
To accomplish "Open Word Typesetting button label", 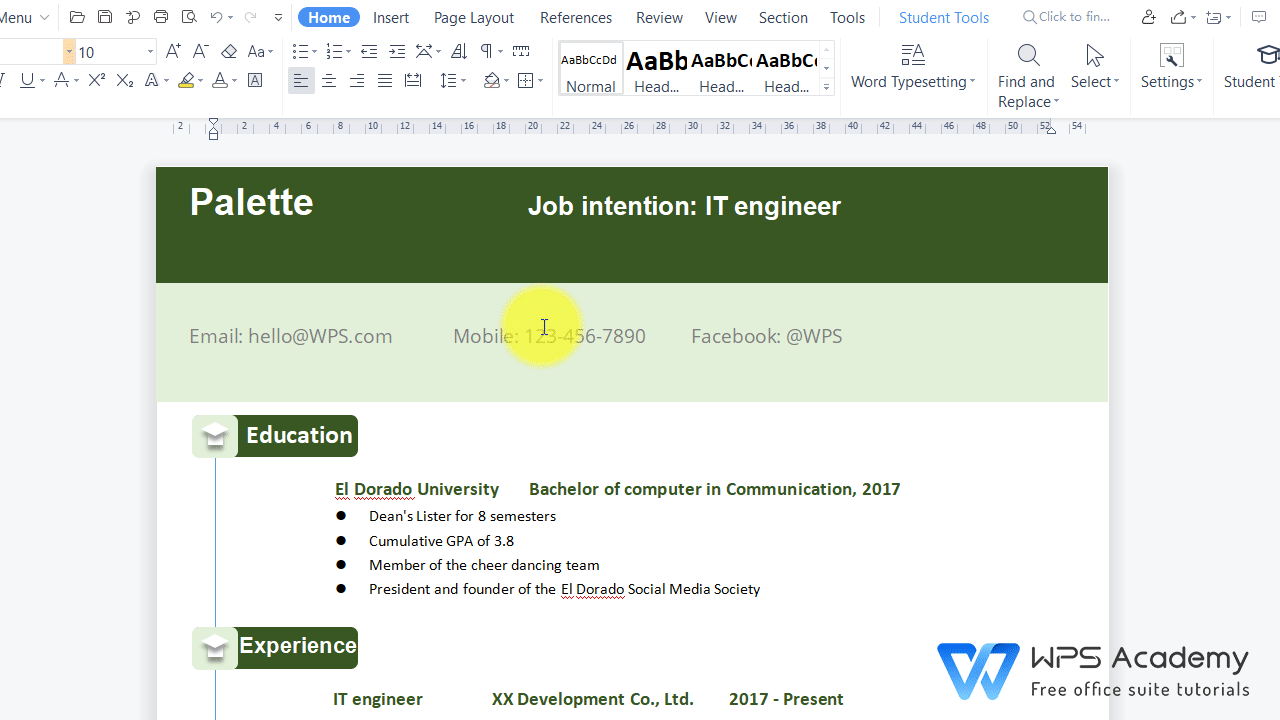I will tap(913, 82).
